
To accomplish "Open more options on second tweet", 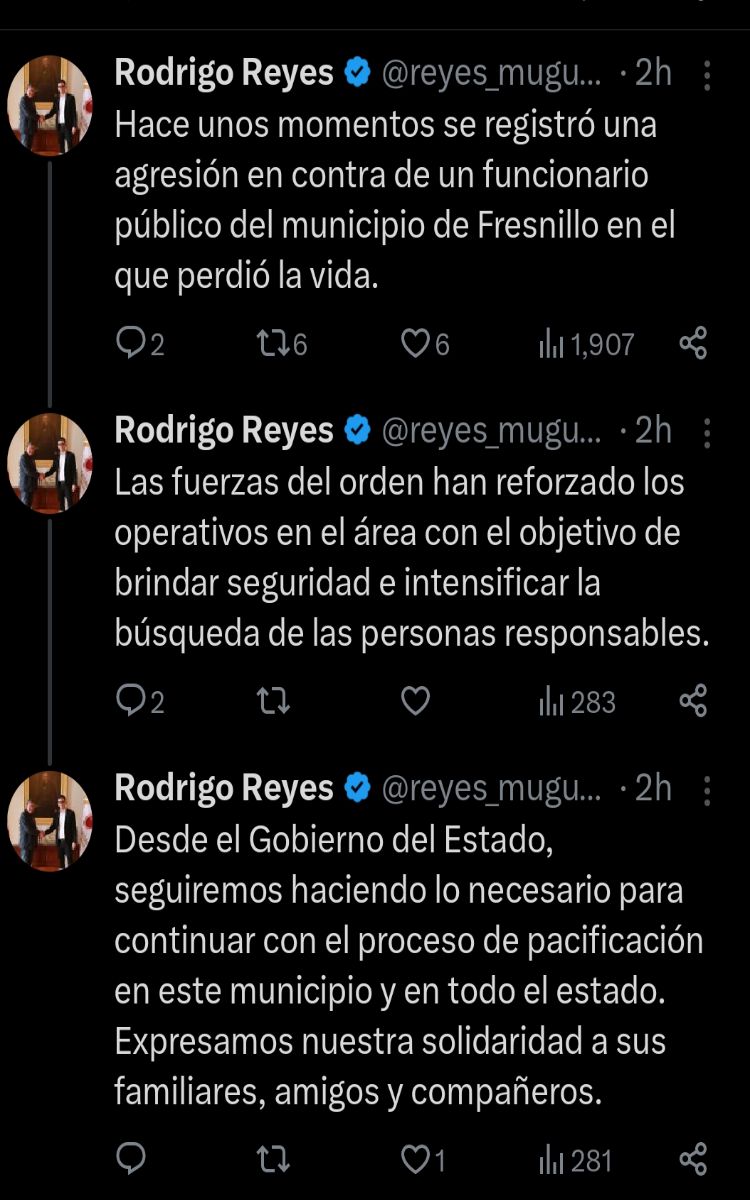I will (x=708, y=433).
